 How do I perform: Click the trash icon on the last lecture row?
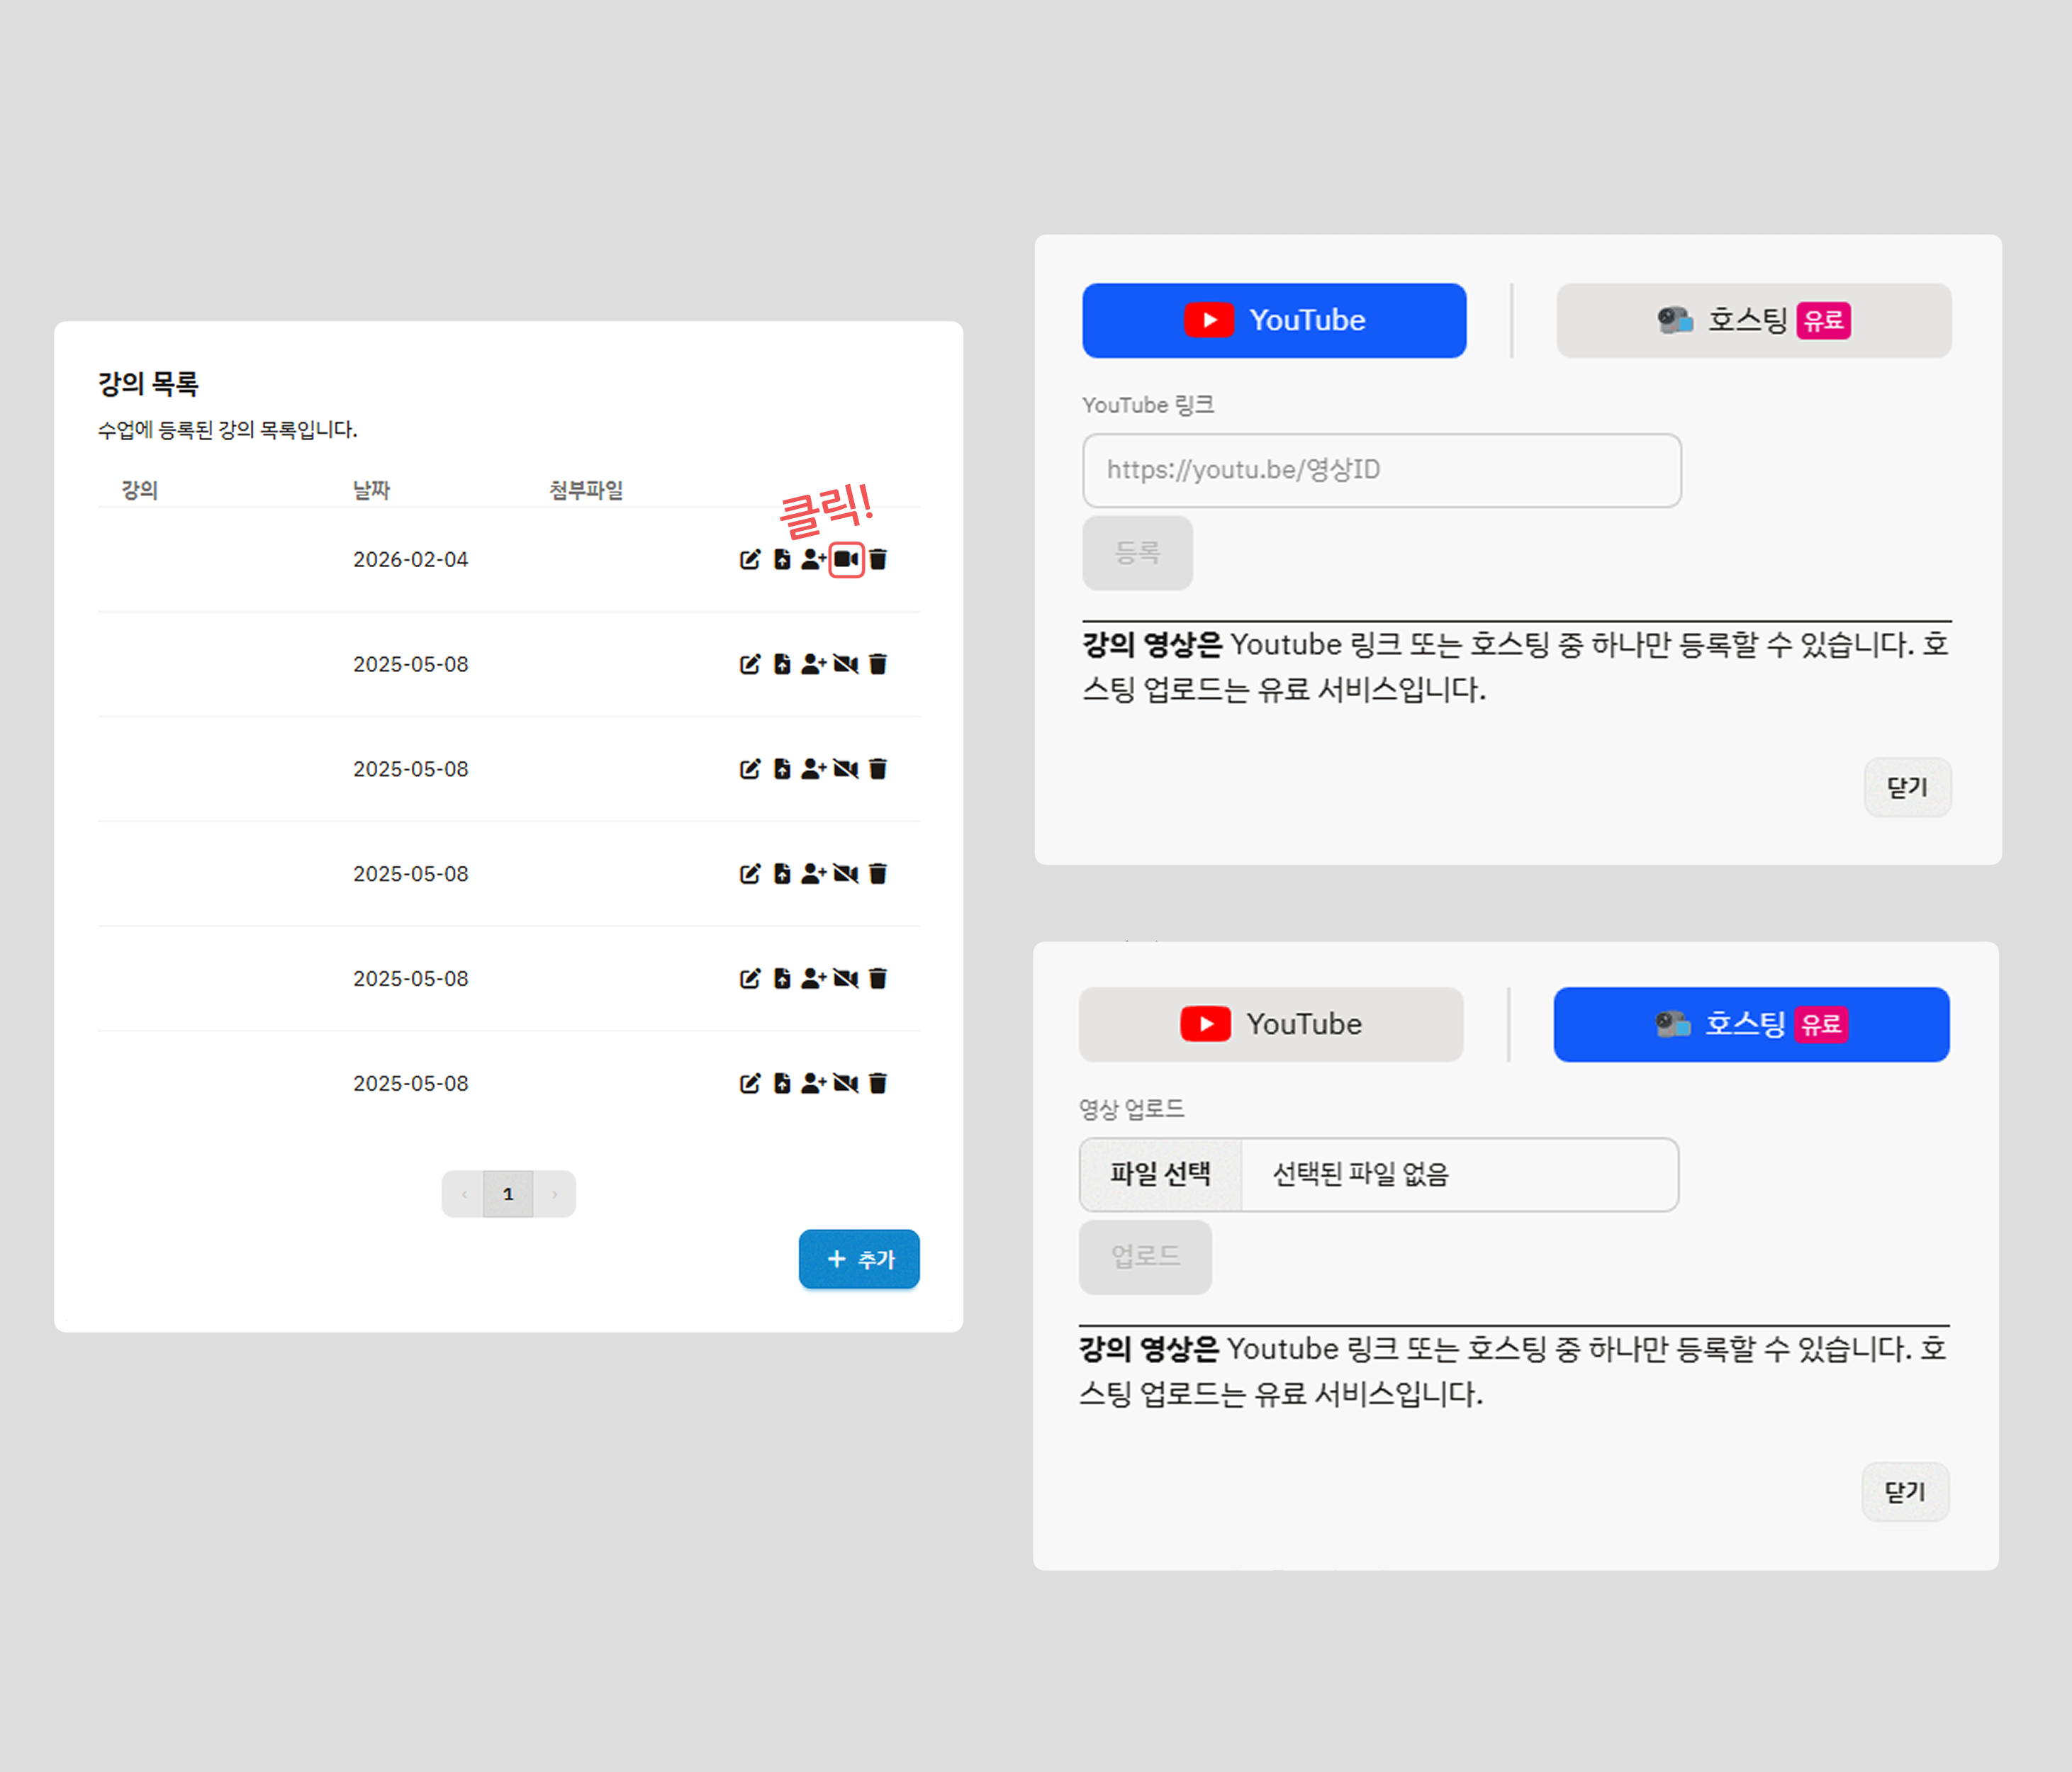(x=878, y=1083)
